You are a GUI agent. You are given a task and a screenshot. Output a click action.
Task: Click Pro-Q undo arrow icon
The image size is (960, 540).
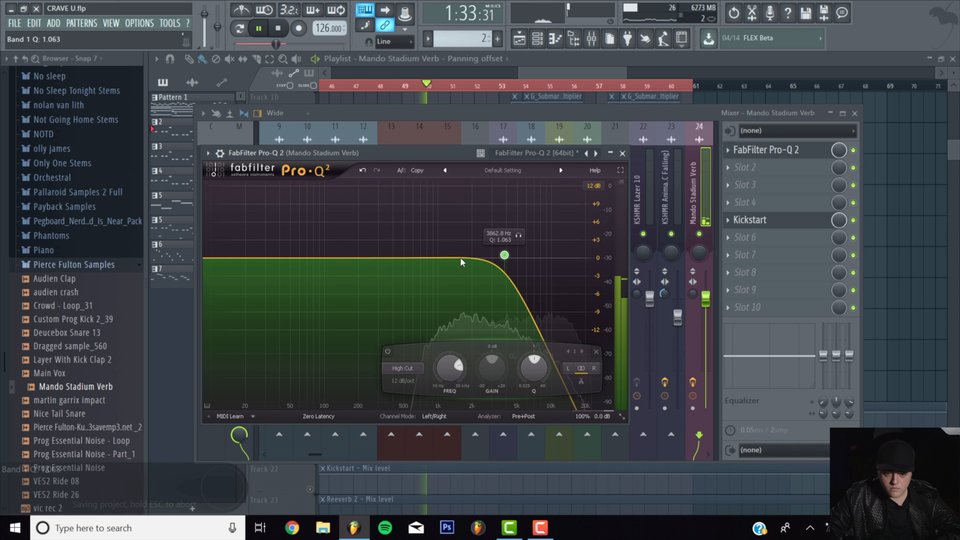(x=362, y=170)
